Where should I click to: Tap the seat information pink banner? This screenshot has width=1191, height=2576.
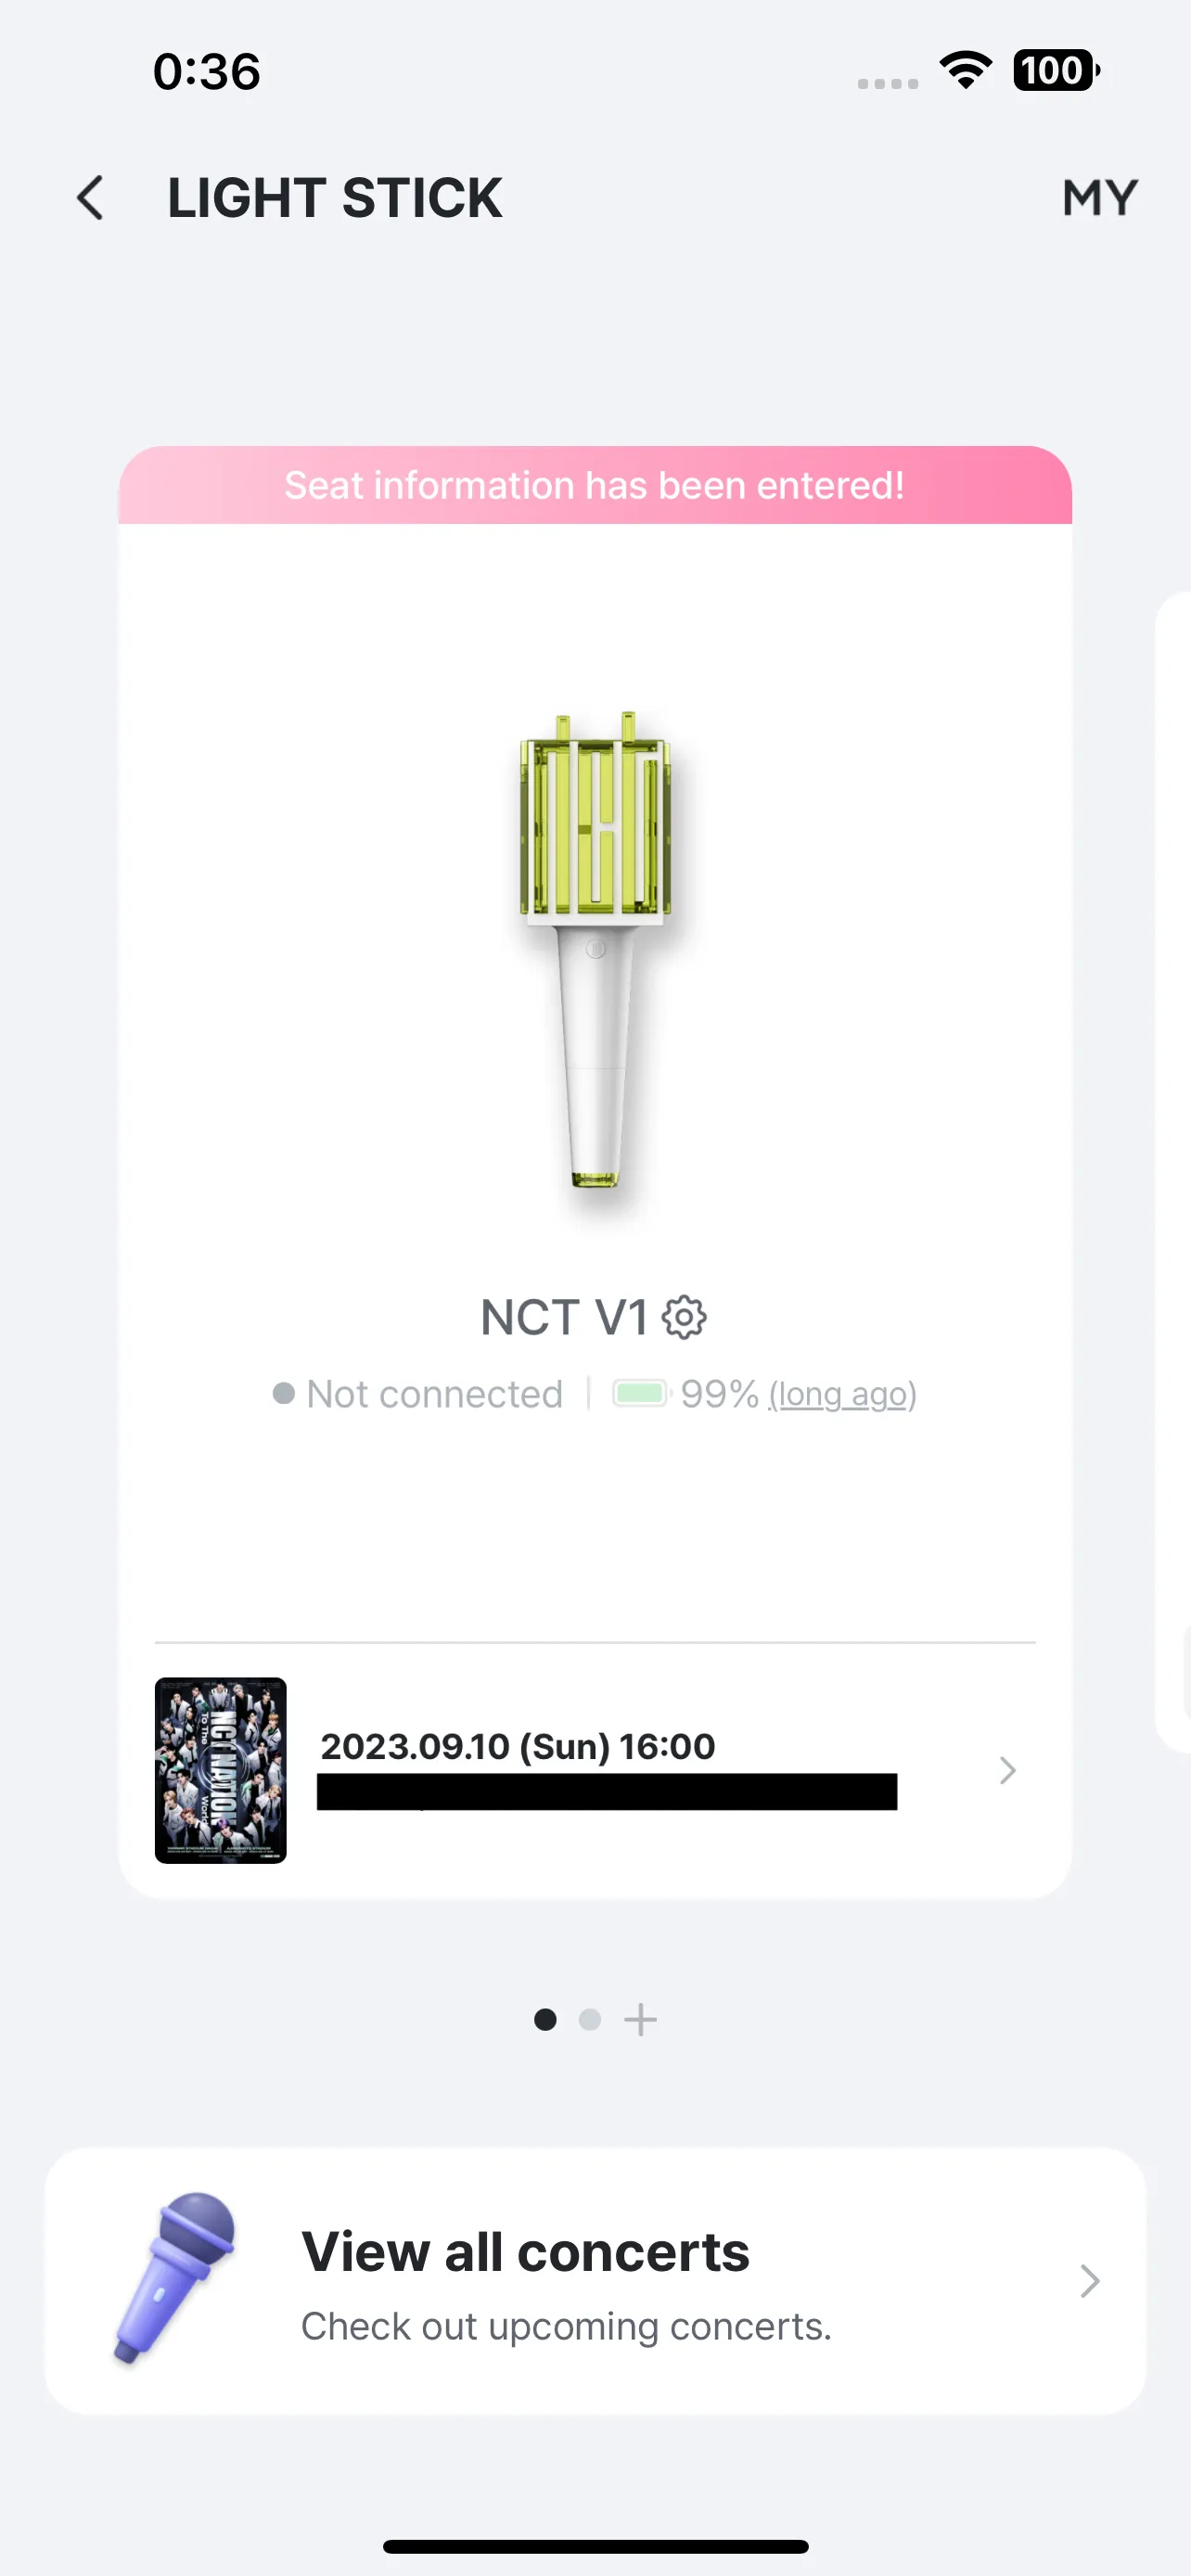point(595,486)
